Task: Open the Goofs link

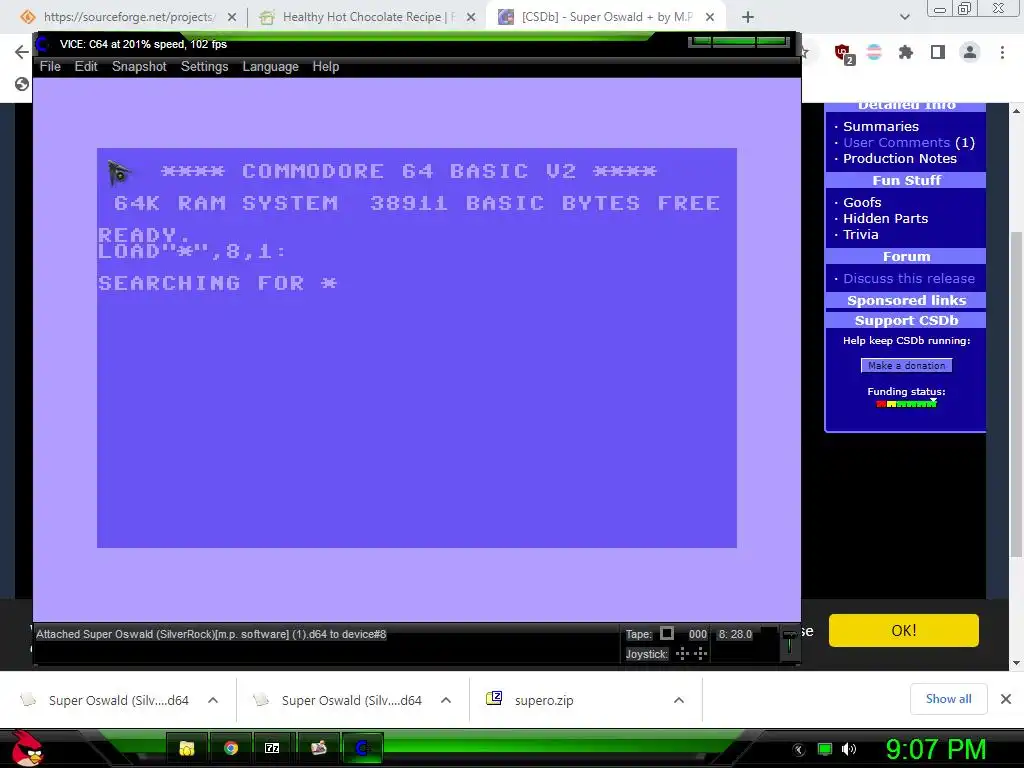Action: click(x=862, y=202)
